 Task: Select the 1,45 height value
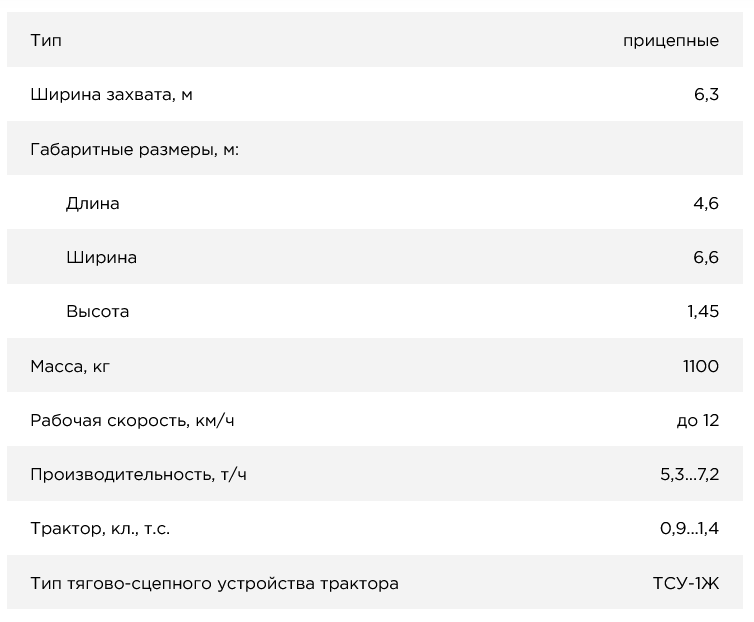[x=703, y=311]
